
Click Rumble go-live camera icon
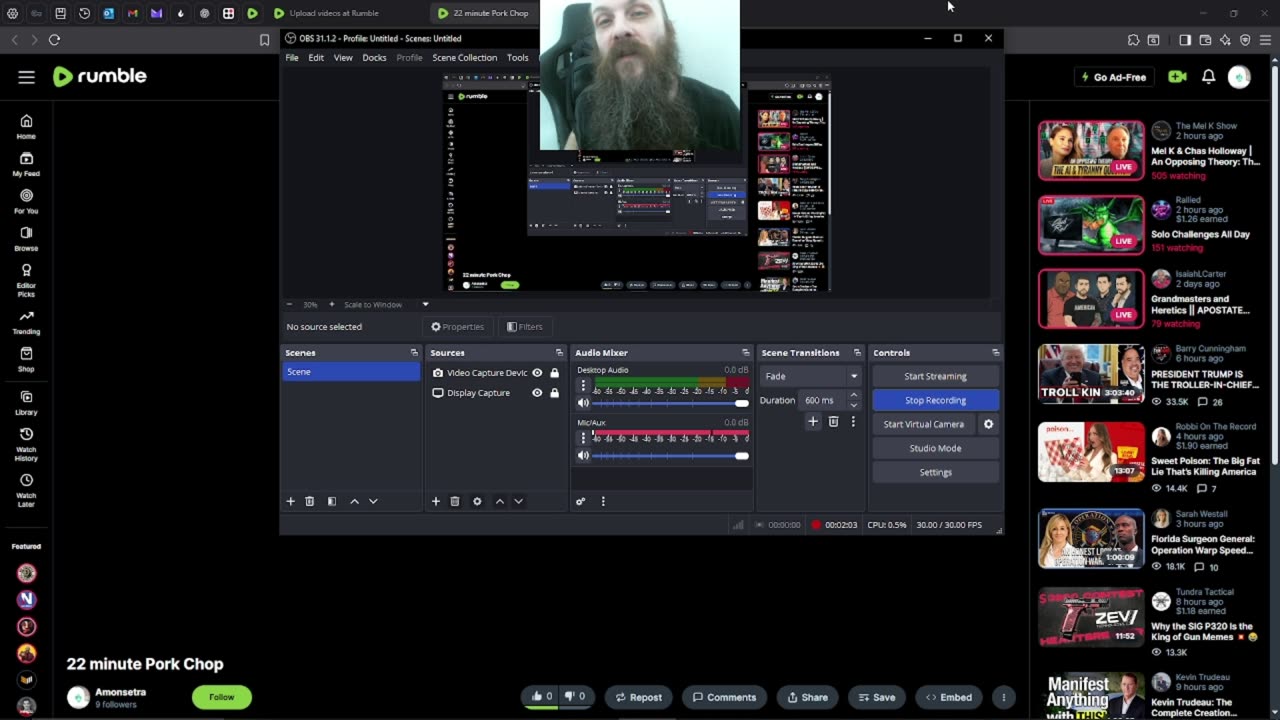(1177, 77)
